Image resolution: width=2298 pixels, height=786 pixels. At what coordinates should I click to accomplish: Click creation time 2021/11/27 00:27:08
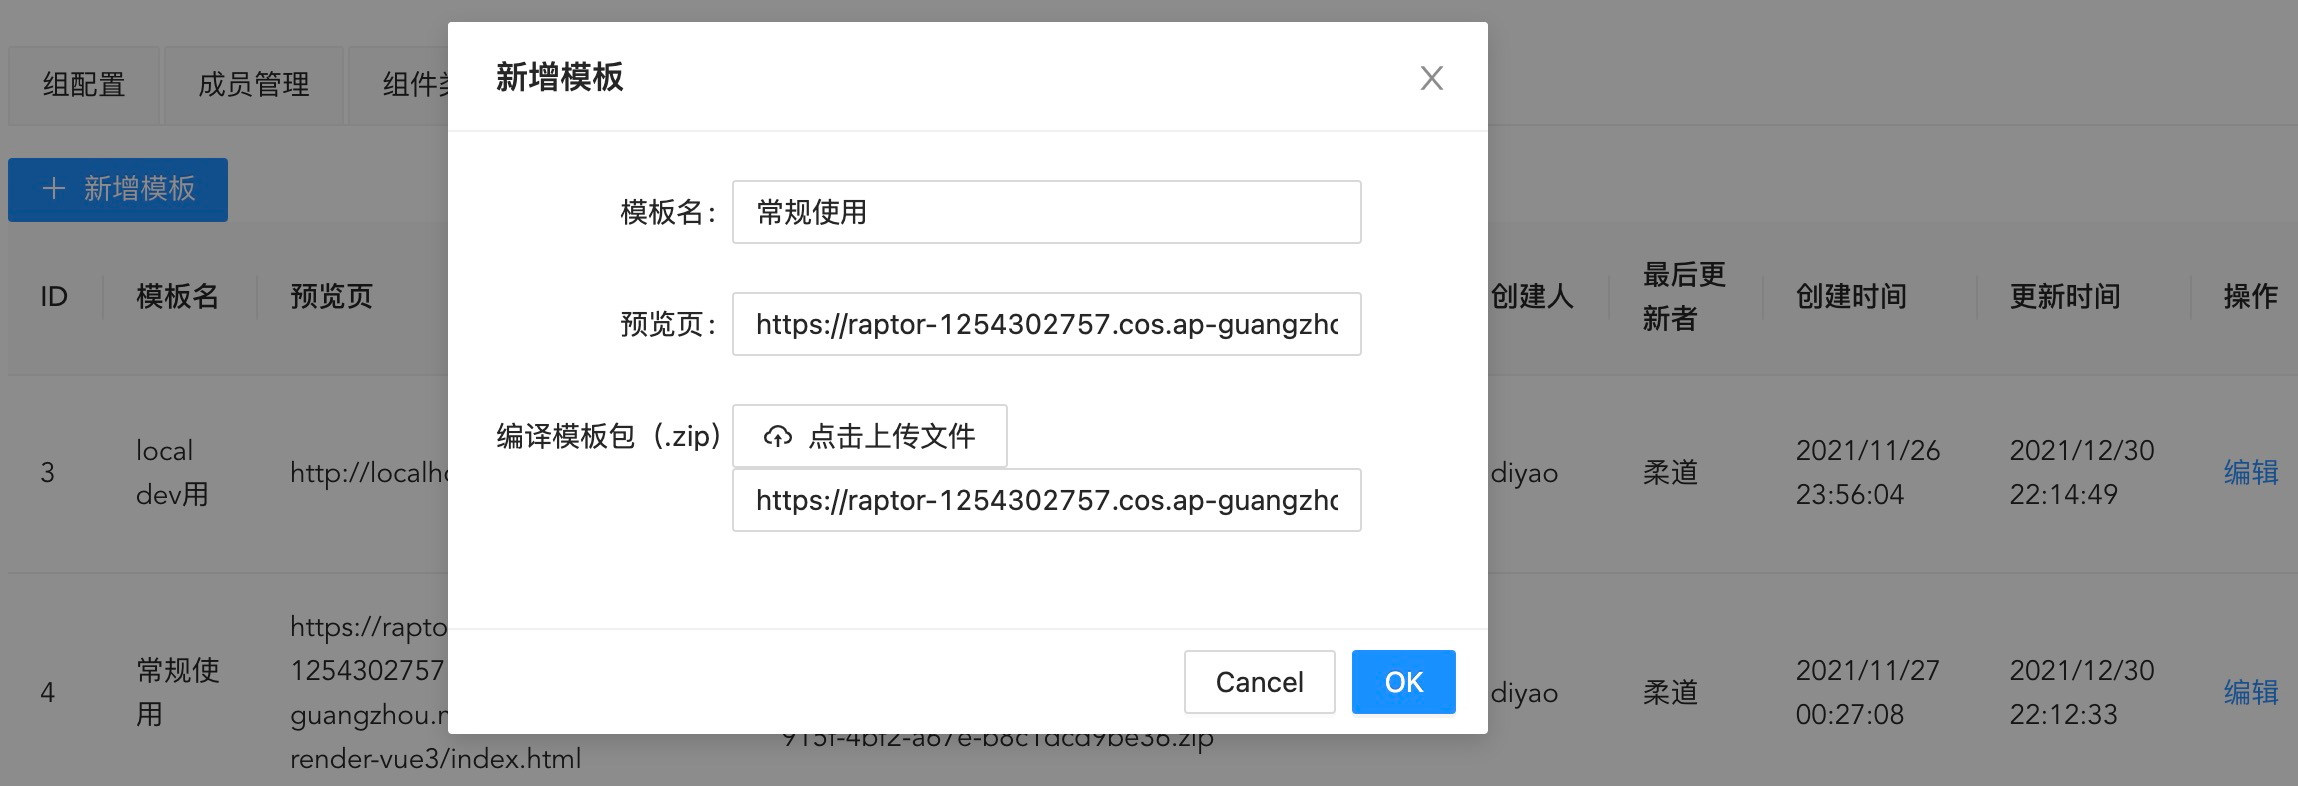[x=1867, y=692]
